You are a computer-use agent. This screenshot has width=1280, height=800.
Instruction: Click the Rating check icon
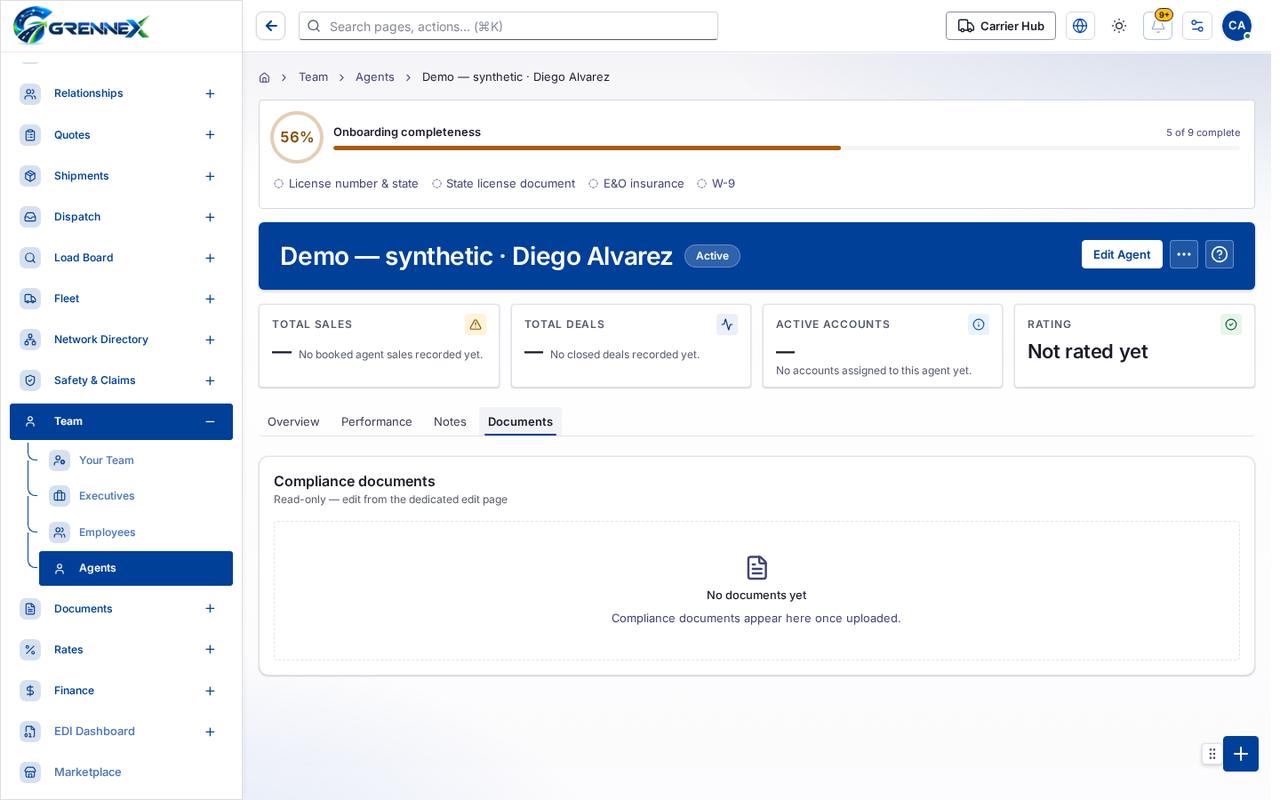[1231, 324]
